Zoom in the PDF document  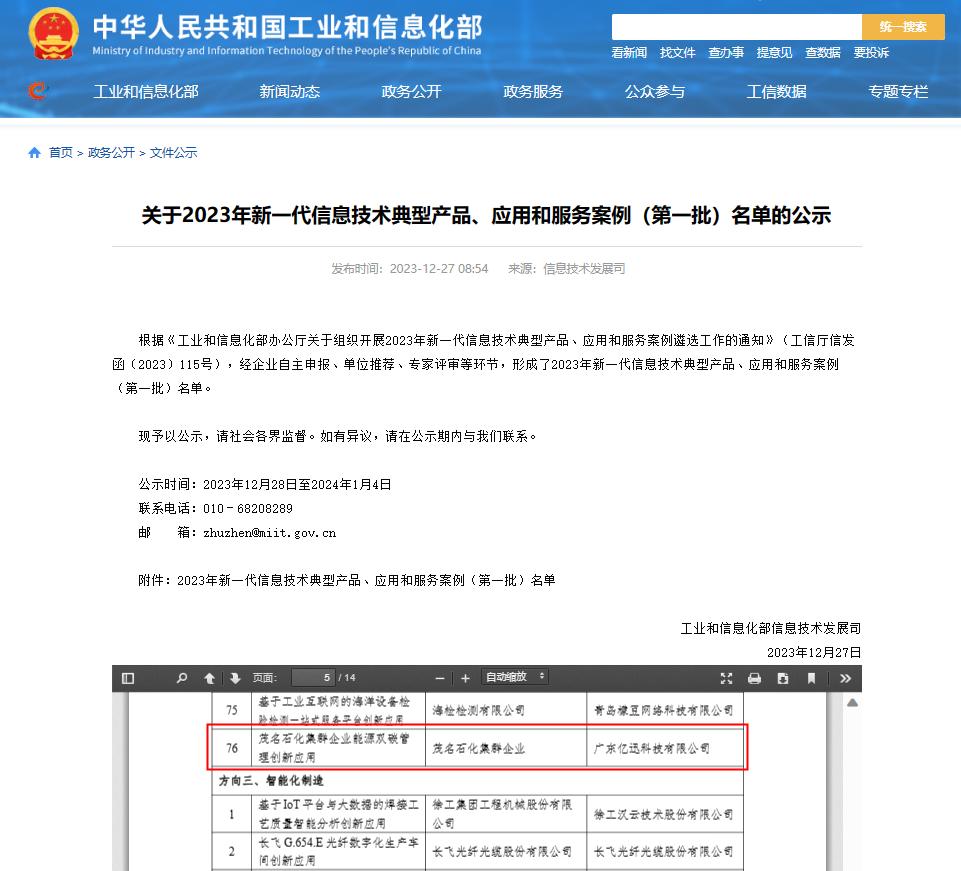pos(465,678)
